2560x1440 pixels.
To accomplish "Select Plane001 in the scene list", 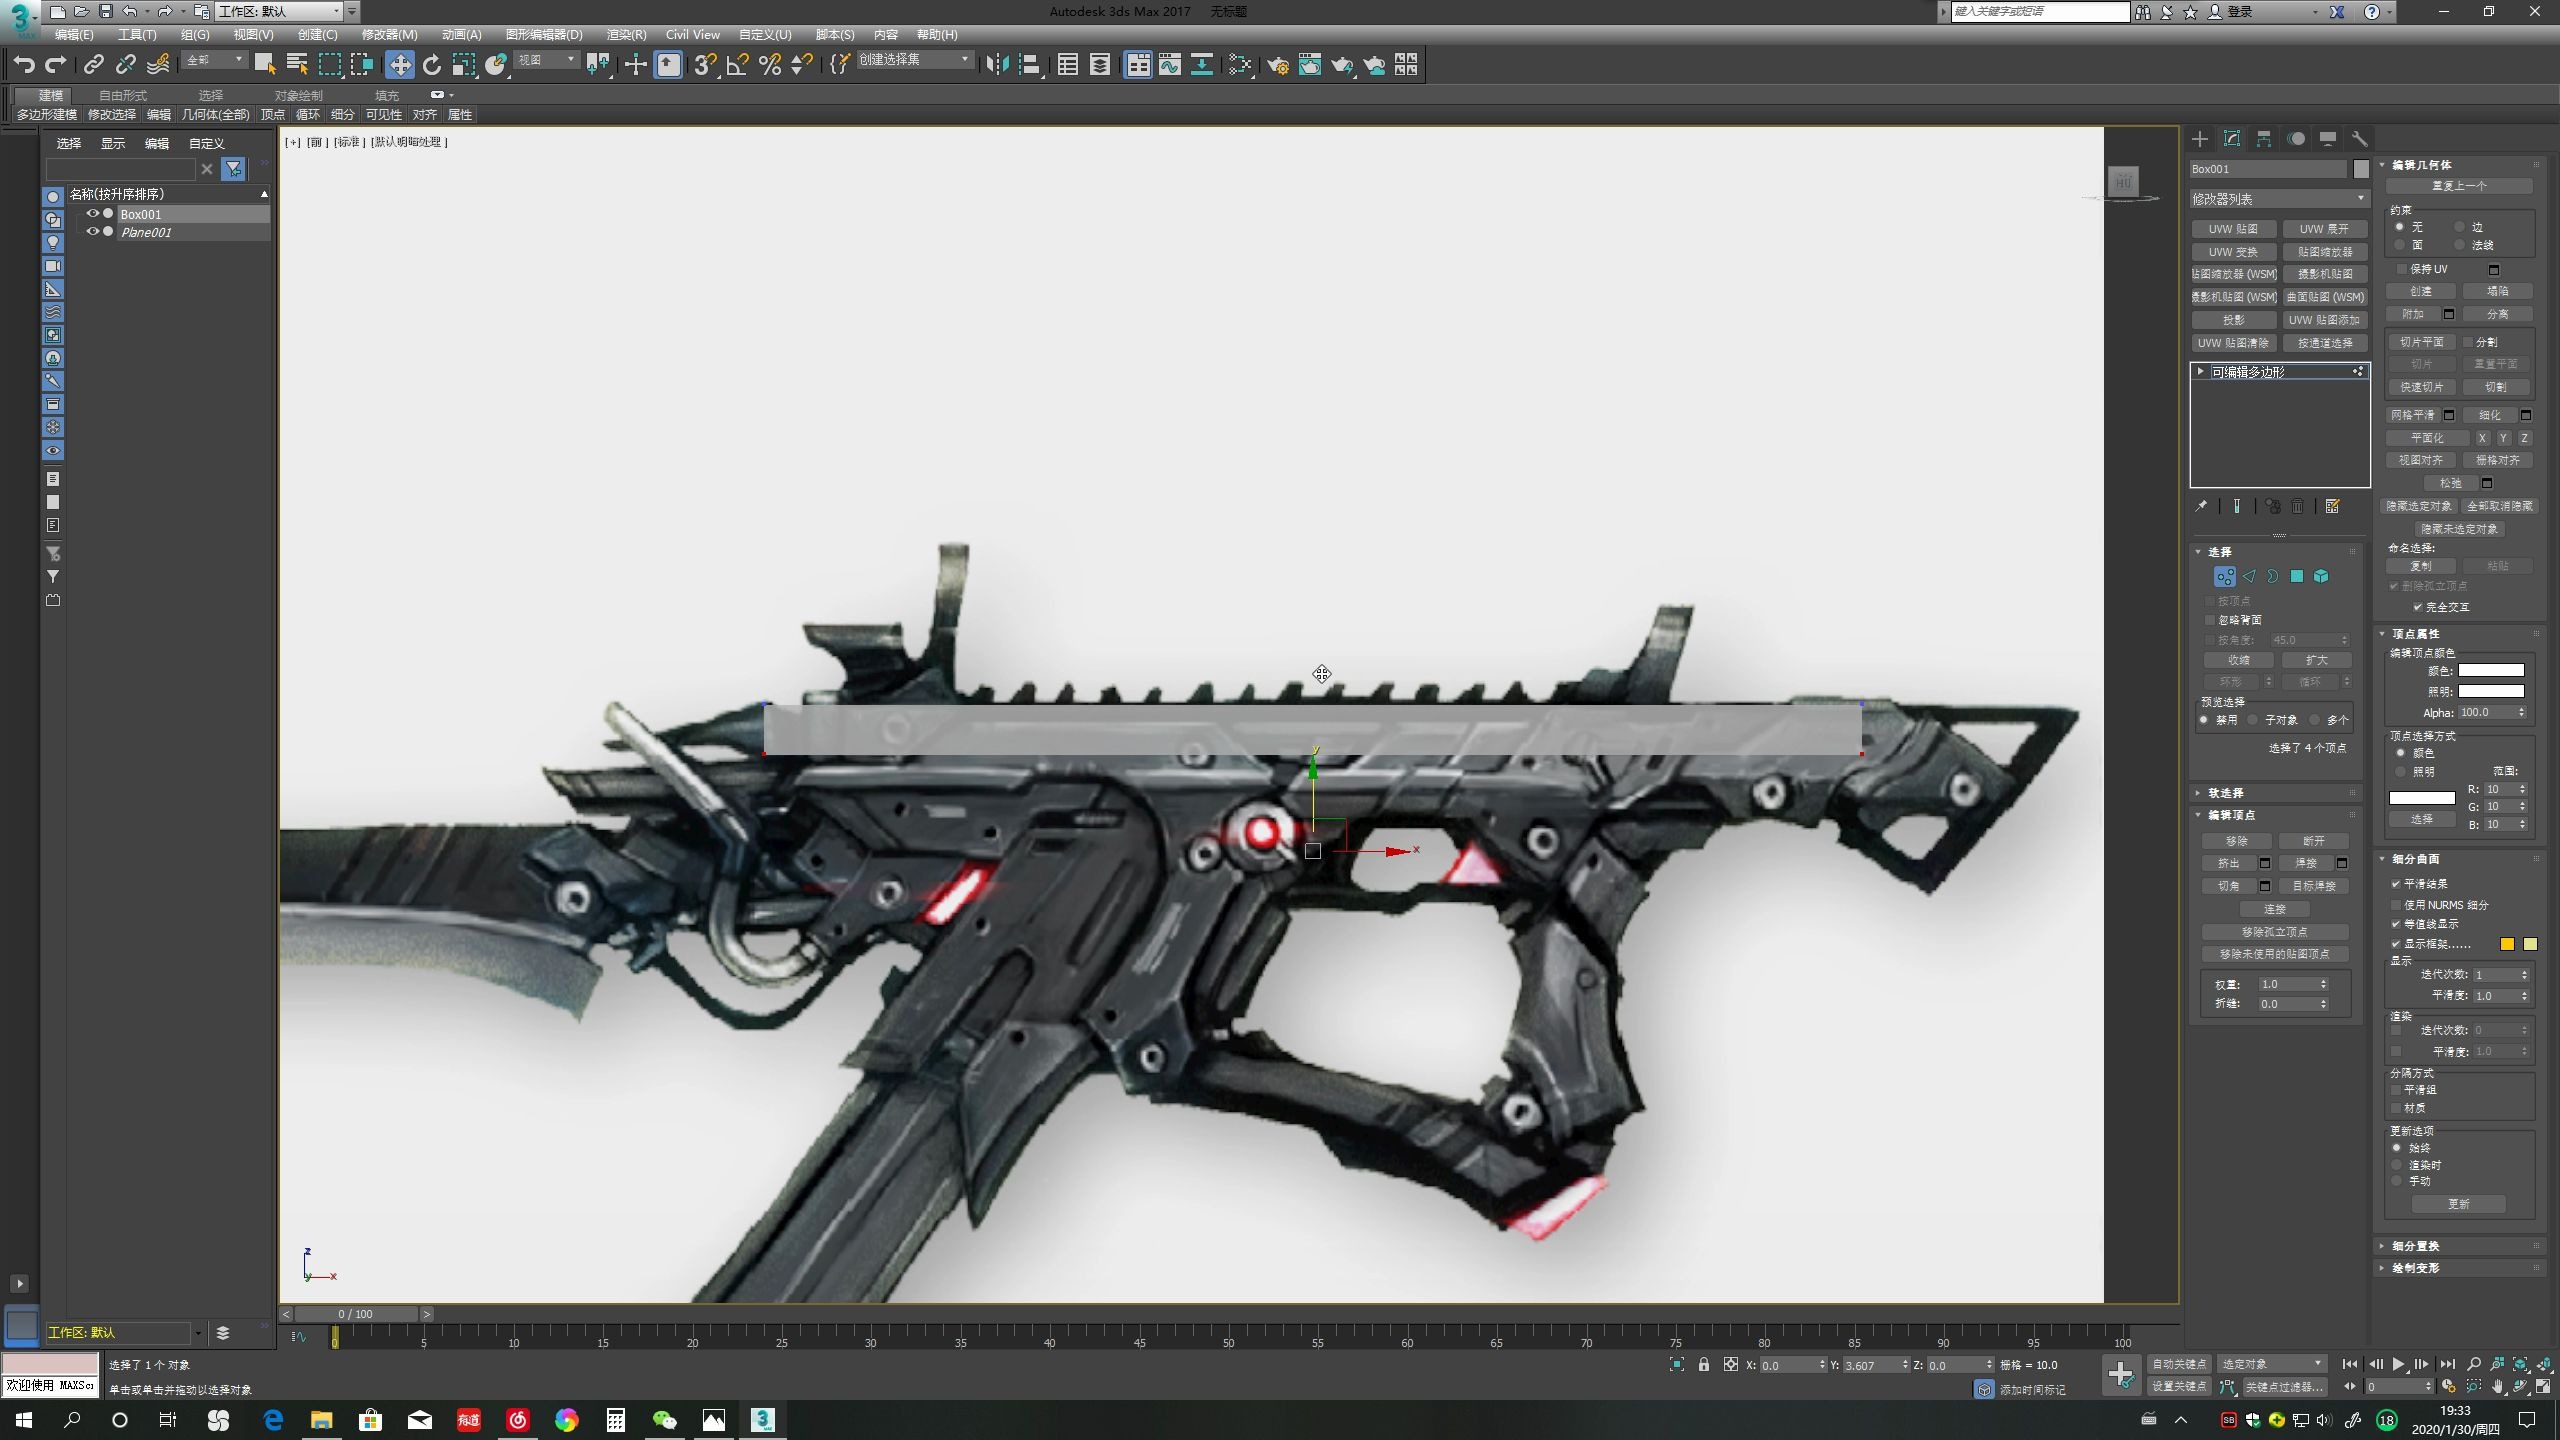I will 146,232.
